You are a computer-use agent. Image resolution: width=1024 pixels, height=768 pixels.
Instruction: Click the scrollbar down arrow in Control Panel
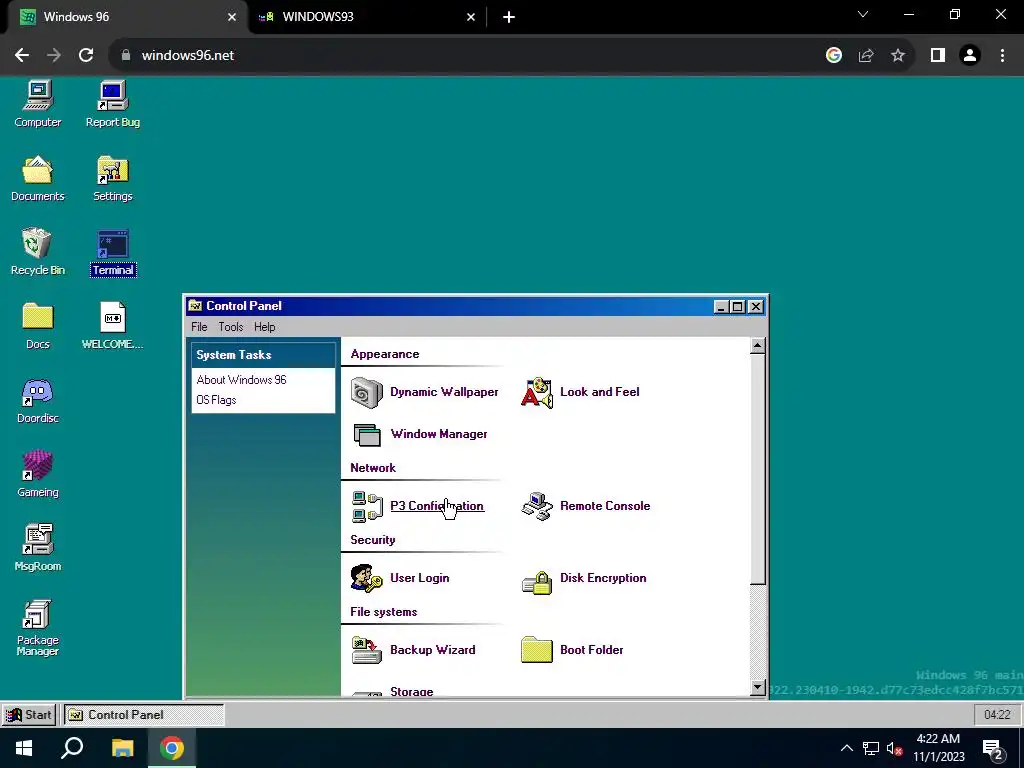[758, 687]
